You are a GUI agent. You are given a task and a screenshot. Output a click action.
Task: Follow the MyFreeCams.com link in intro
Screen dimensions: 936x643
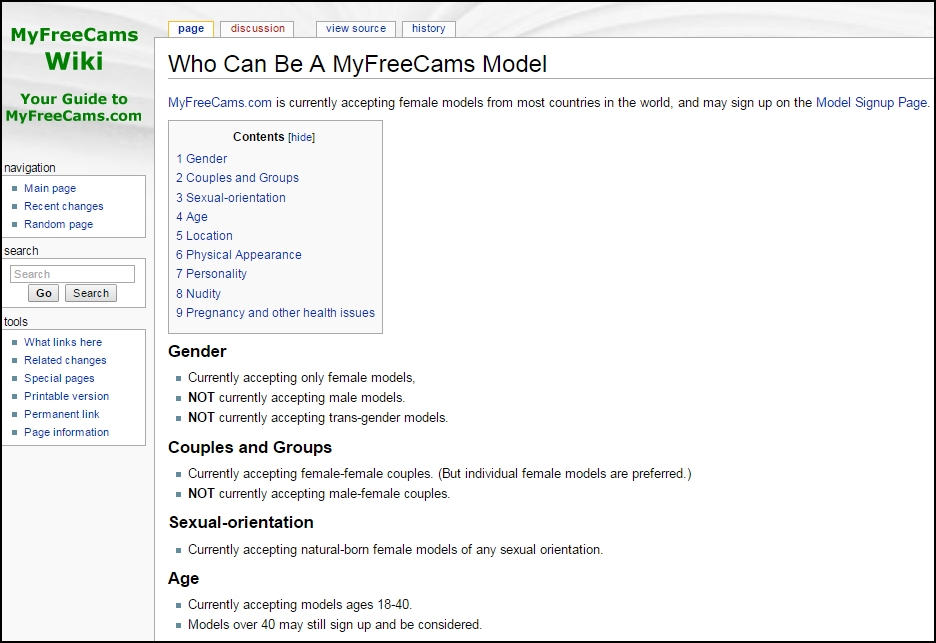pos(220,103)
